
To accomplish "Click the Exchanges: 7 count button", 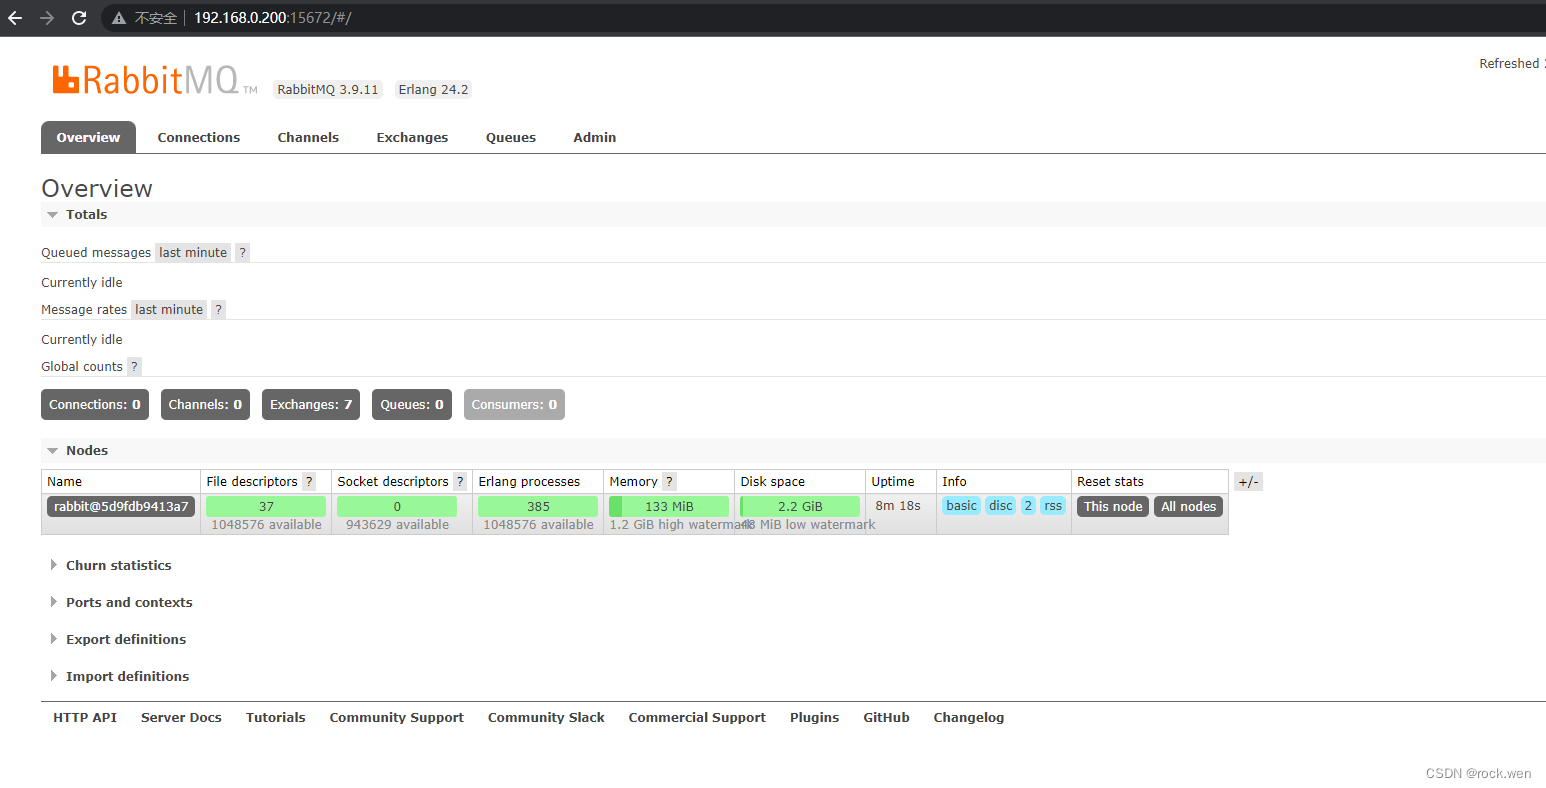I will pyautogui.click(x=311, y=405).
